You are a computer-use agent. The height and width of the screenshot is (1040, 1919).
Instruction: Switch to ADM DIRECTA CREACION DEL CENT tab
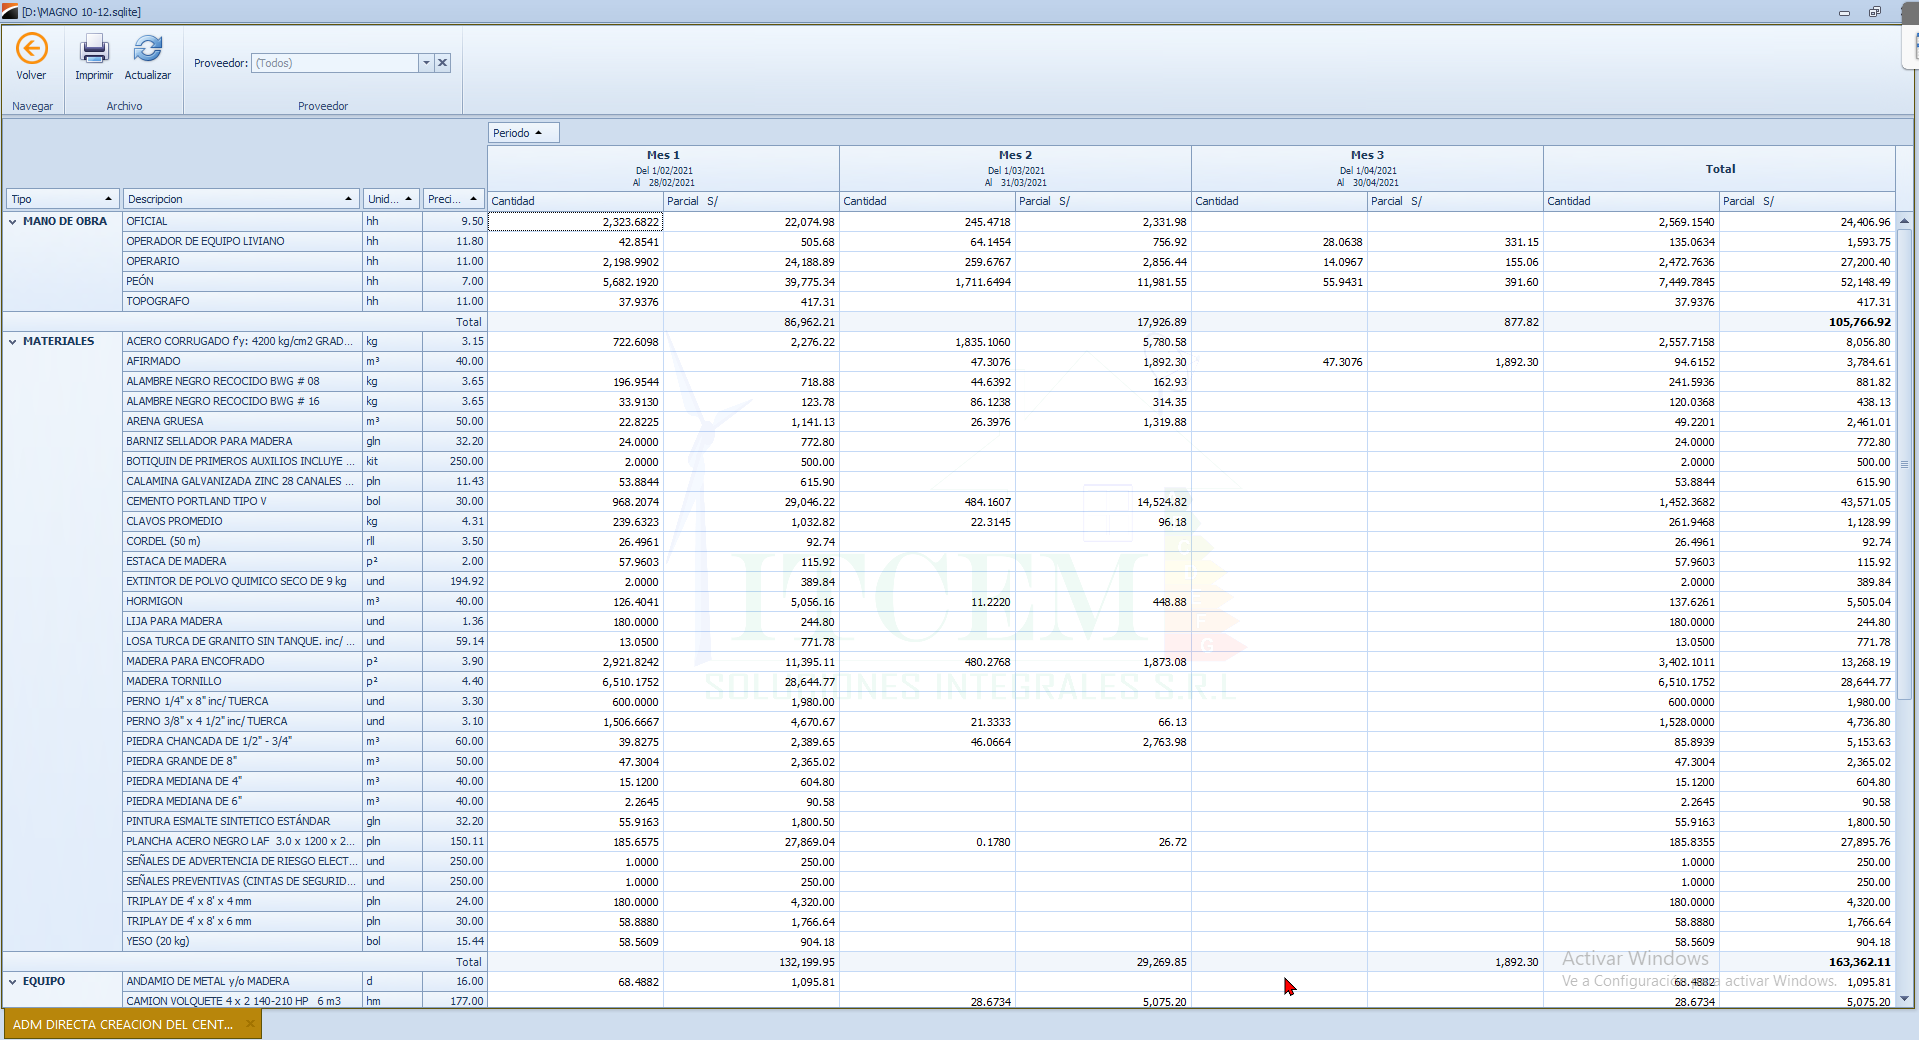[x=122, y=1024]
